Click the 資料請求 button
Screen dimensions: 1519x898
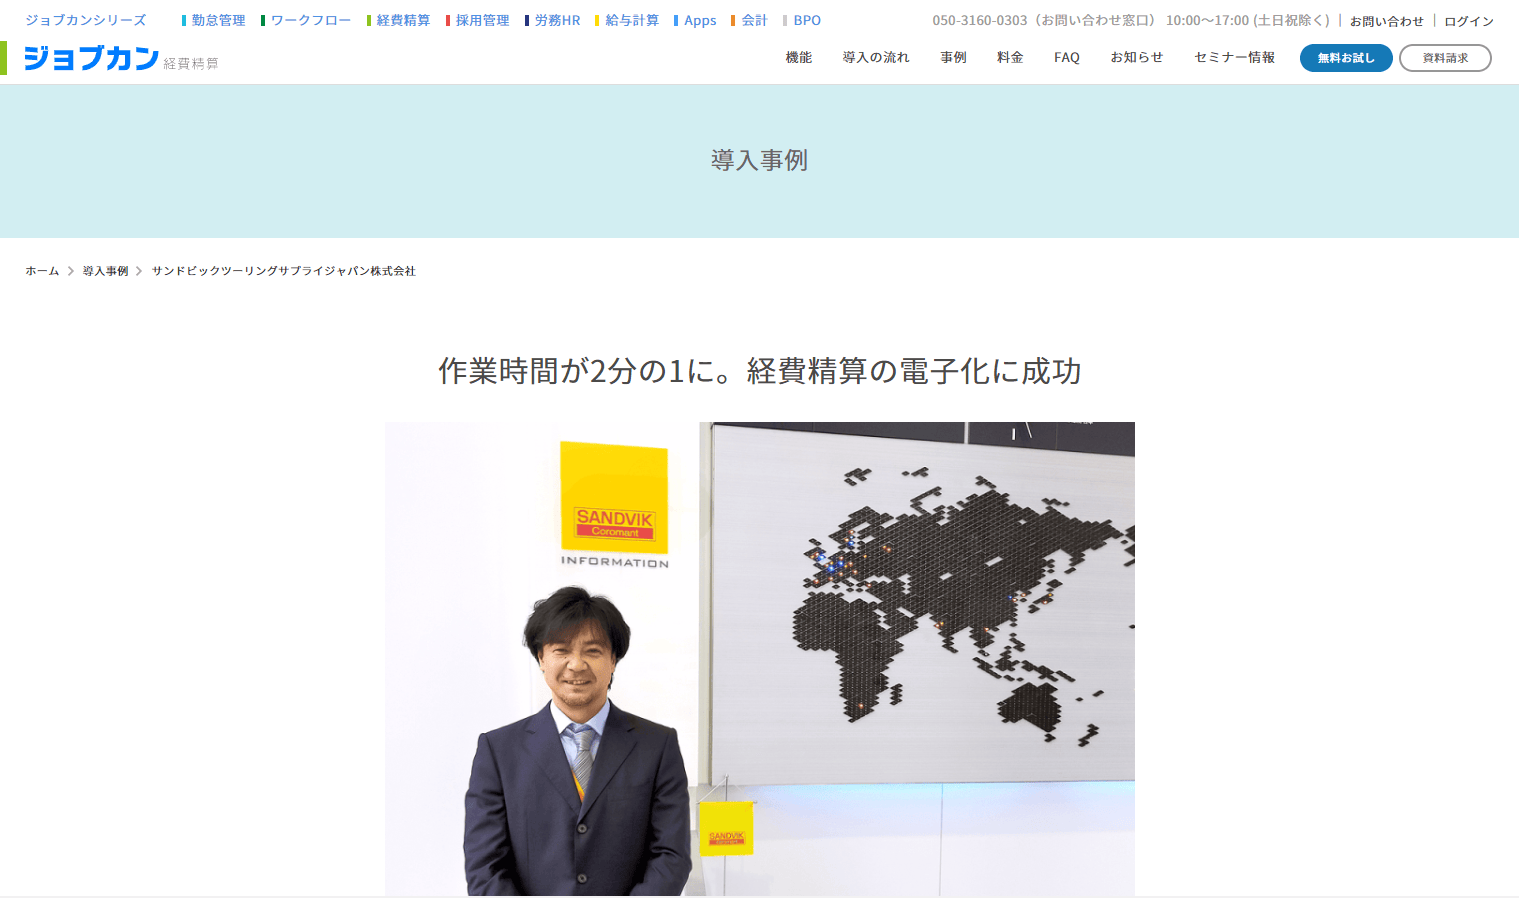coord(1445,58)
